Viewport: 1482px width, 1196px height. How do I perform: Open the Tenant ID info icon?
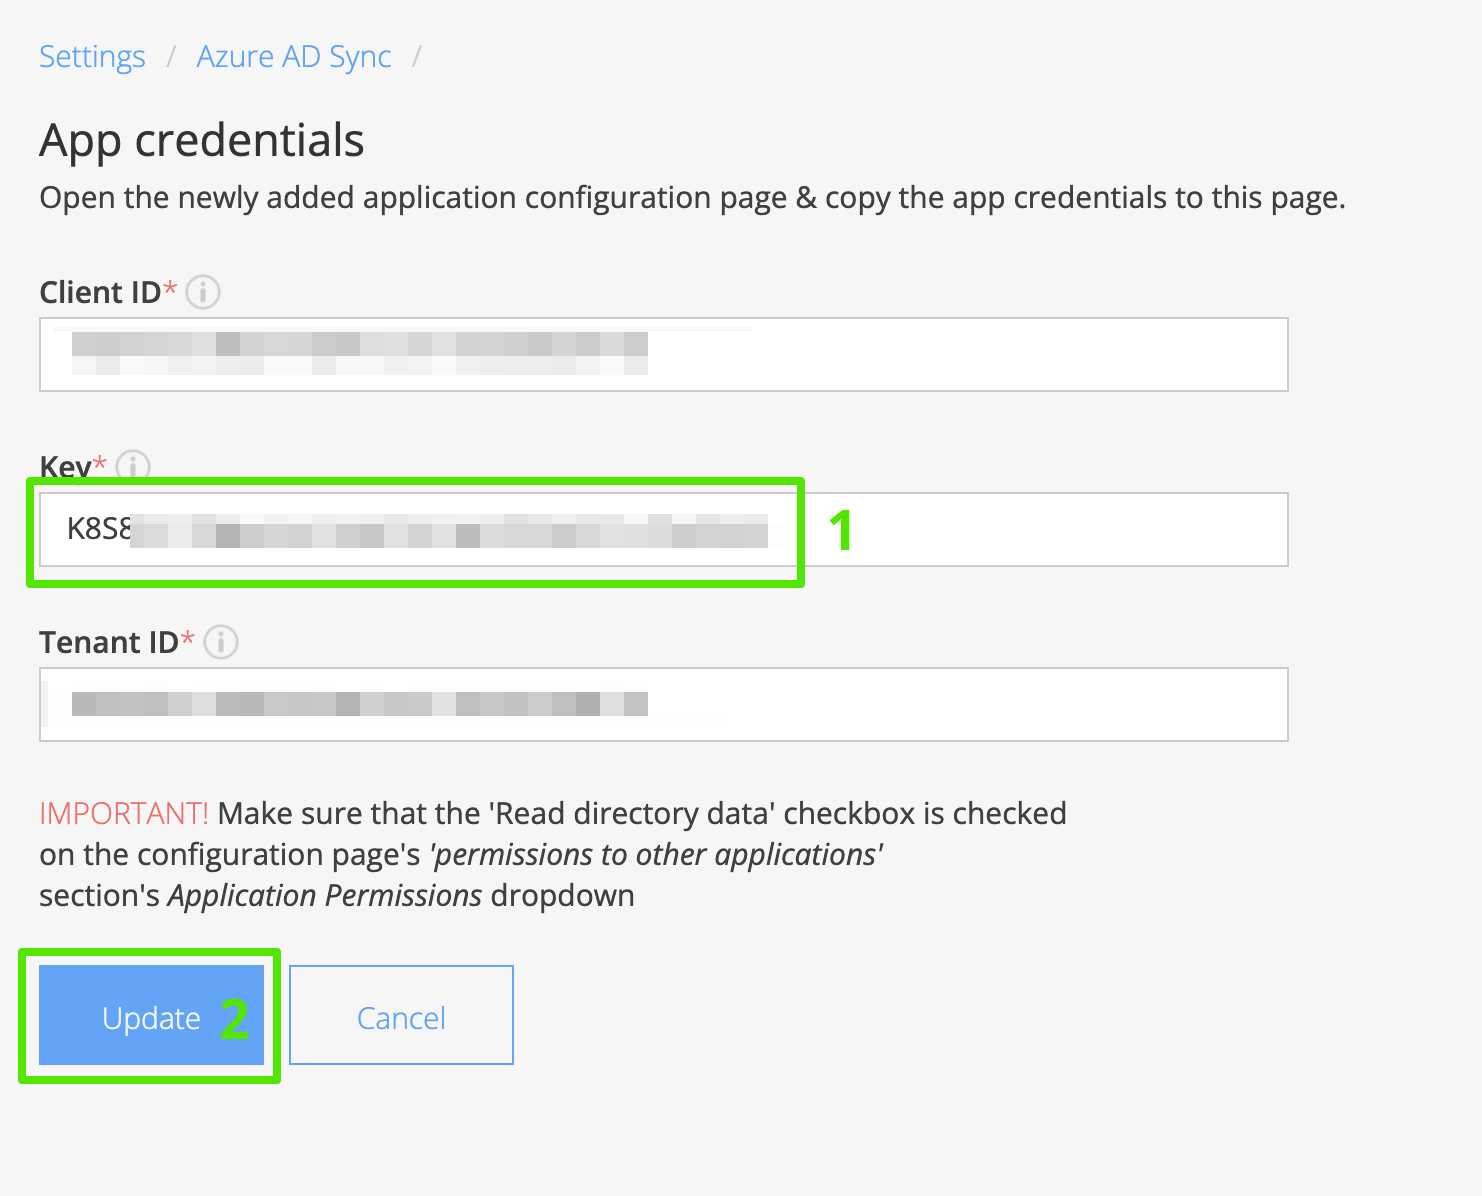click(x=221, y=642)
